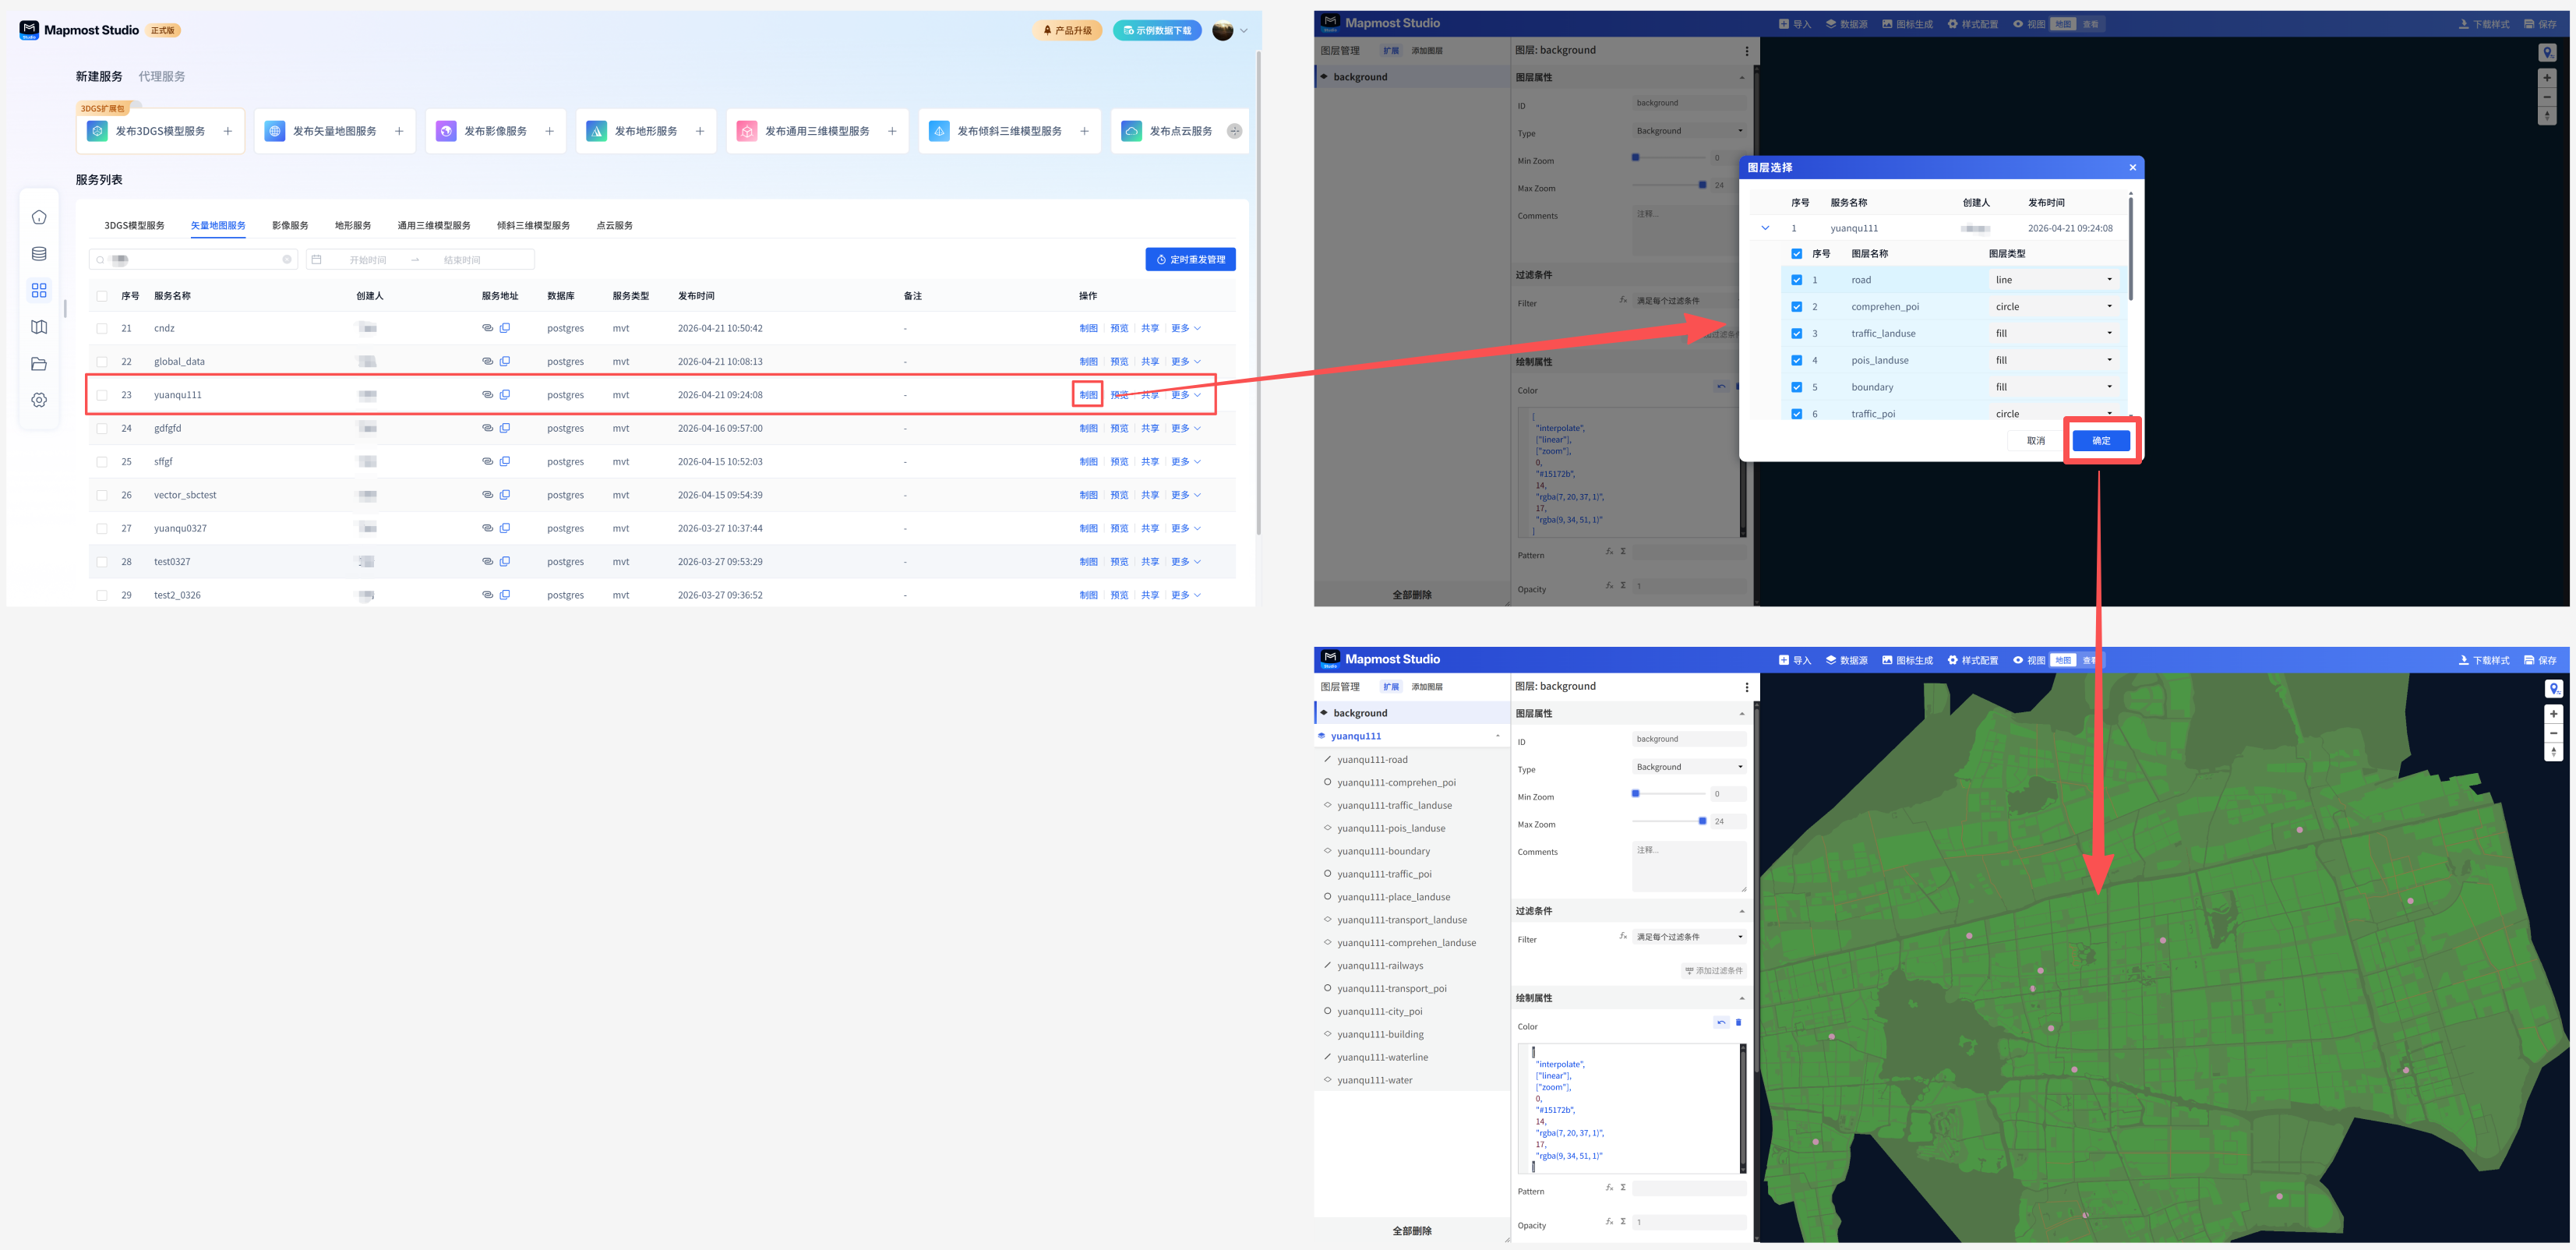Screen dimensions: 2576x1250
Task: Click the Max Zoom slider handle in the green-map editor
Action: (x=1702, y=821)
